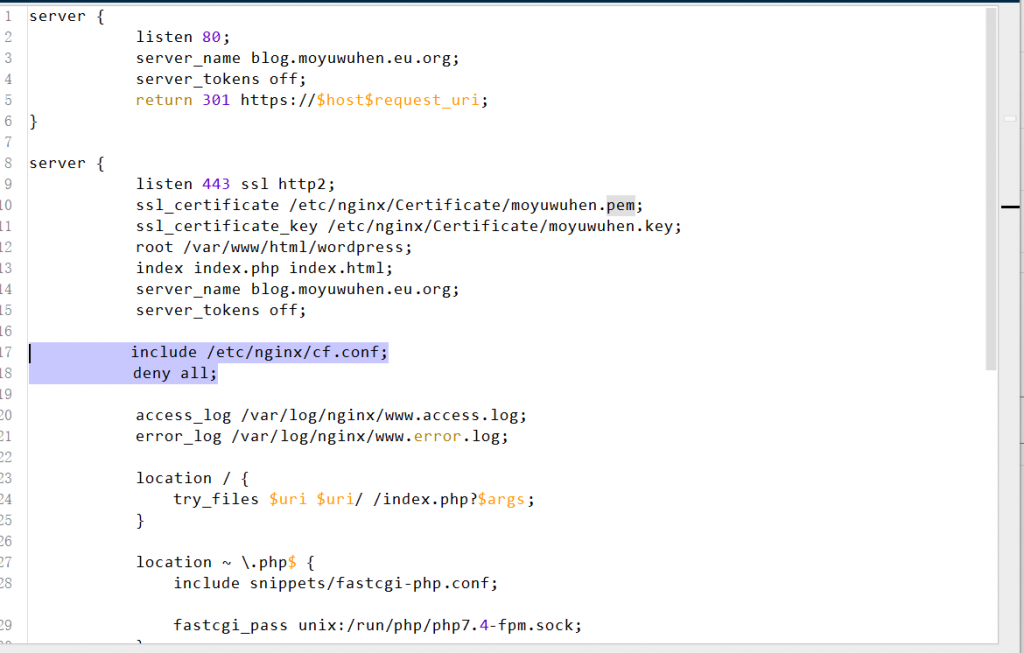Click the highlighted "pem" extension in ssl_certificate
1024x653 pixels.
620,205
